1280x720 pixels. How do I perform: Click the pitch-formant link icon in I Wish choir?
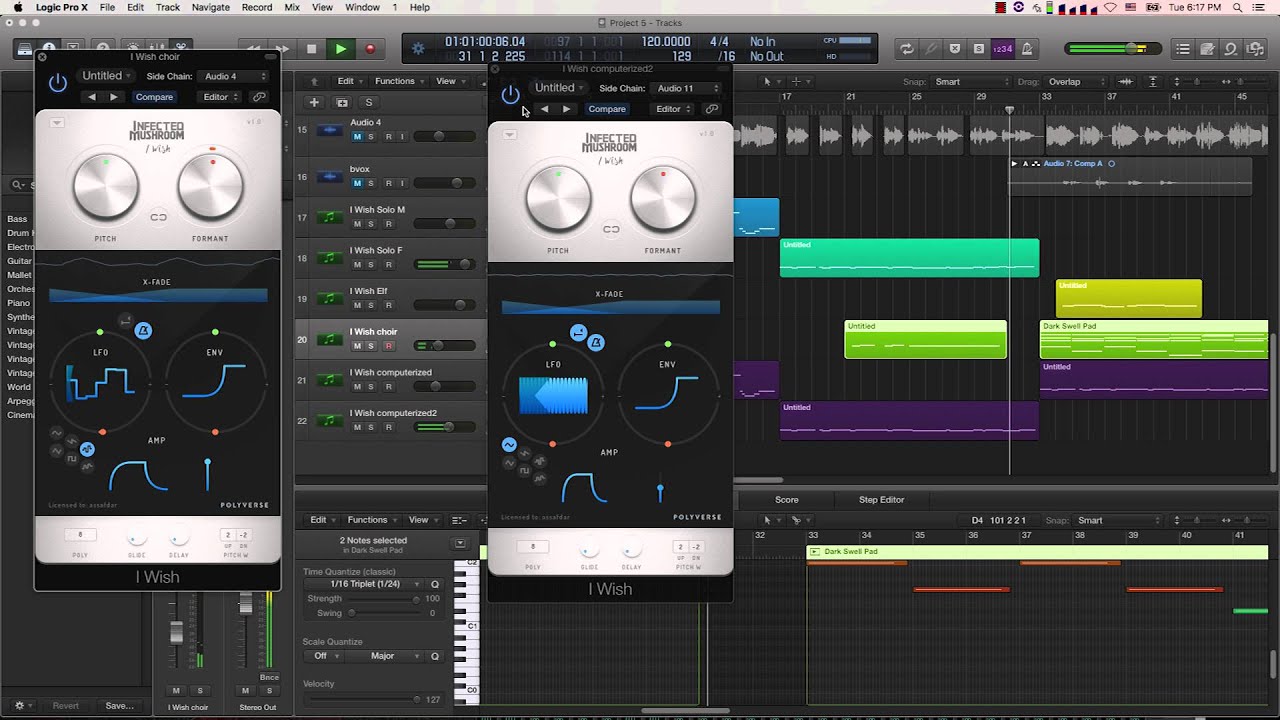click(158, 216)
